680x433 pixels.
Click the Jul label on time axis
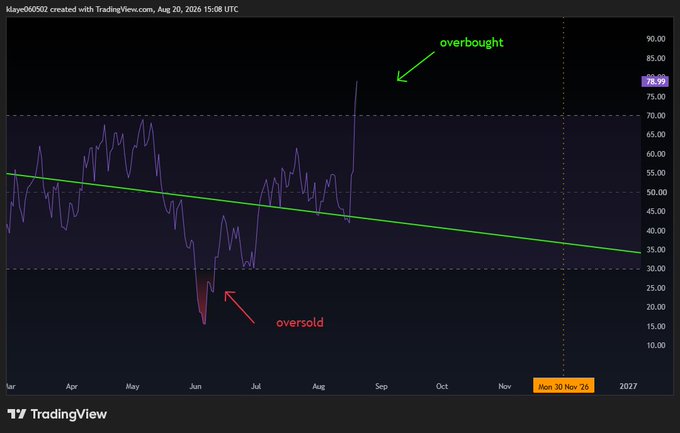(256, 386)
